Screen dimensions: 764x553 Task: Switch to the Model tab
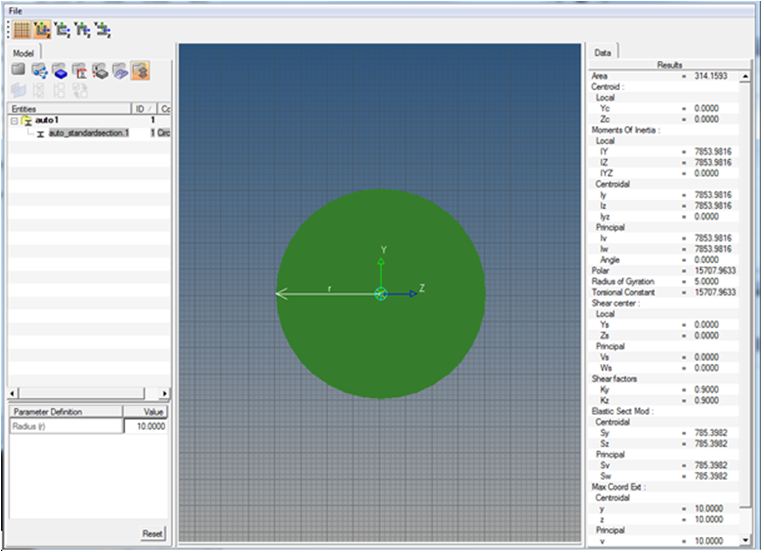23,53
